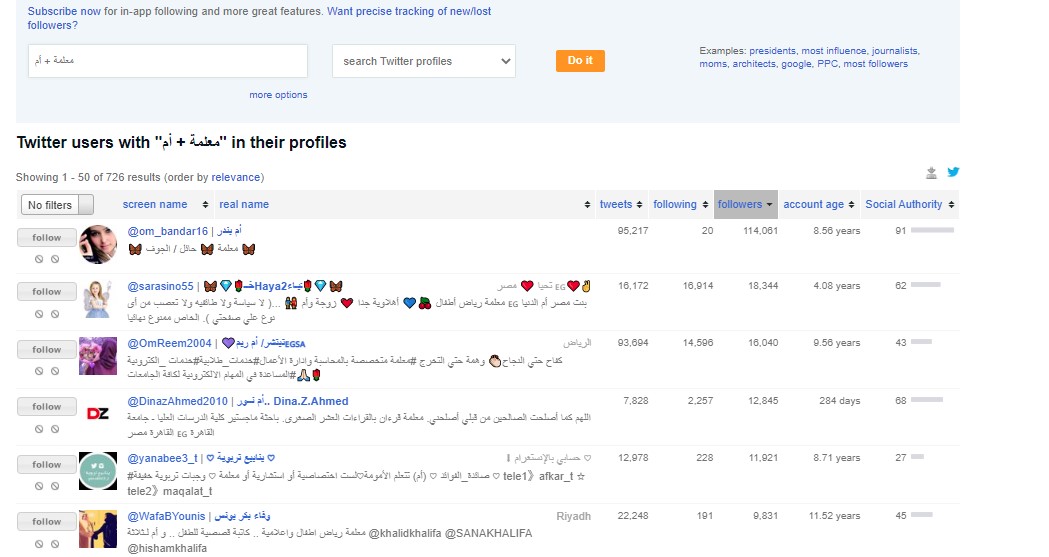Click the teal avatar of @yanabee3_t
This screenshot has width=1049, height=557.
(x=99, y=470)
